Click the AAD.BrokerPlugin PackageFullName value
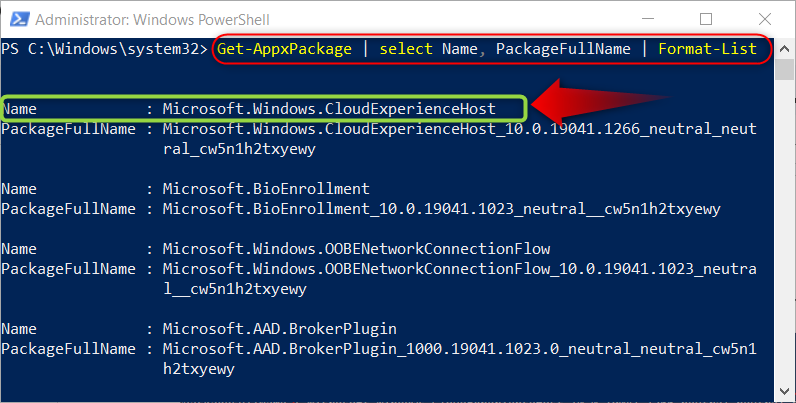Screen dimensions: 796x403 point(459,358)
